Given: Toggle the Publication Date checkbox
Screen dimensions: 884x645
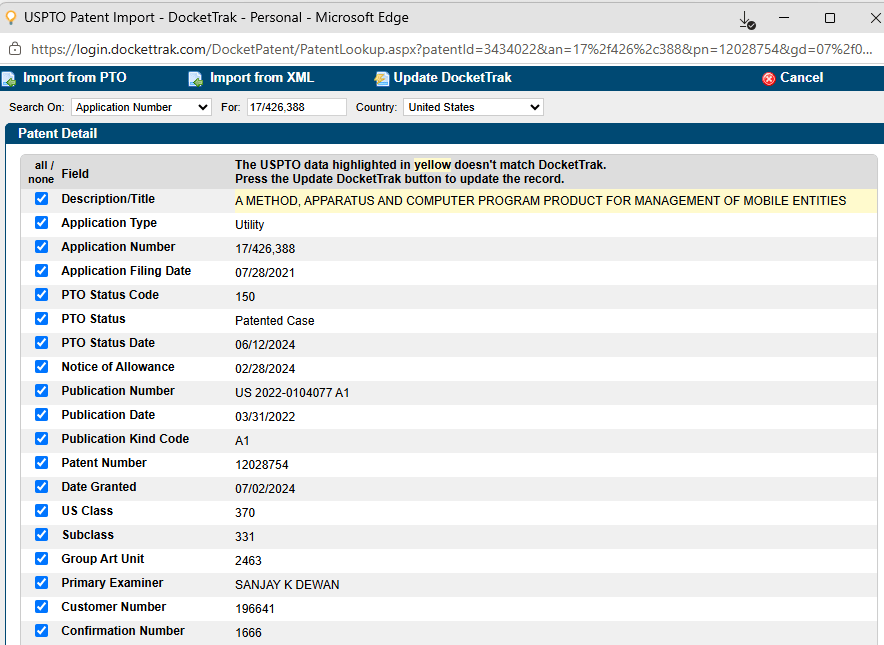Looking at the screenshot, I should [x=41, y=414].
